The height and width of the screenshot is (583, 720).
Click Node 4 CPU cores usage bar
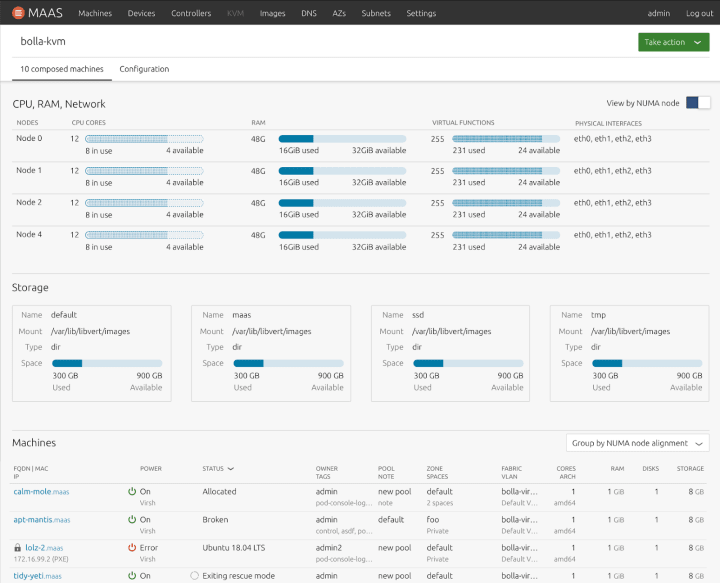pos(144,235)
